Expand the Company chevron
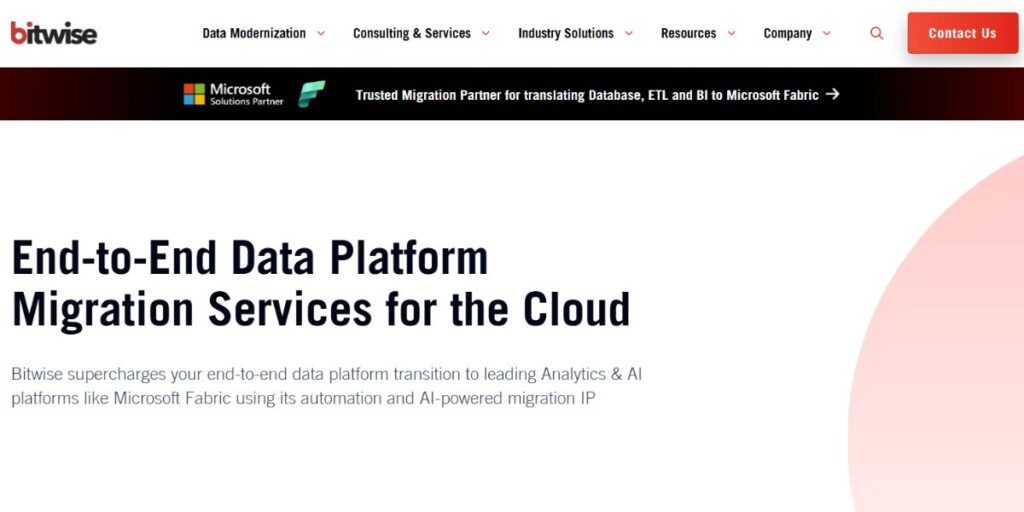The height and width of the screenshot is (512, 1024). [827, 33]
